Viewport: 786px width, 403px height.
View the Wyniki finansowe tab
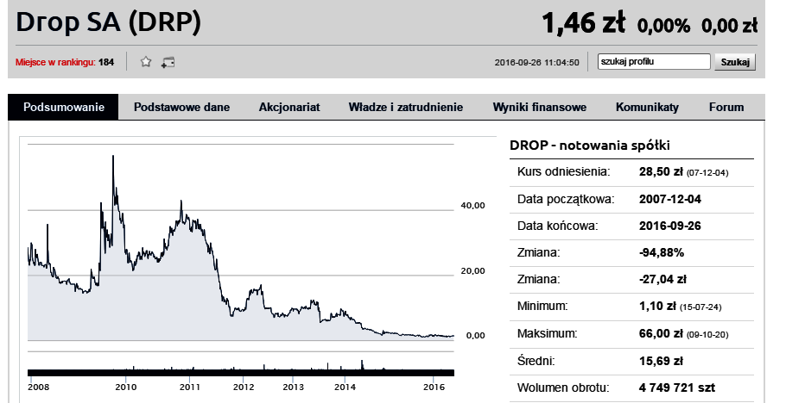[539, 107]
